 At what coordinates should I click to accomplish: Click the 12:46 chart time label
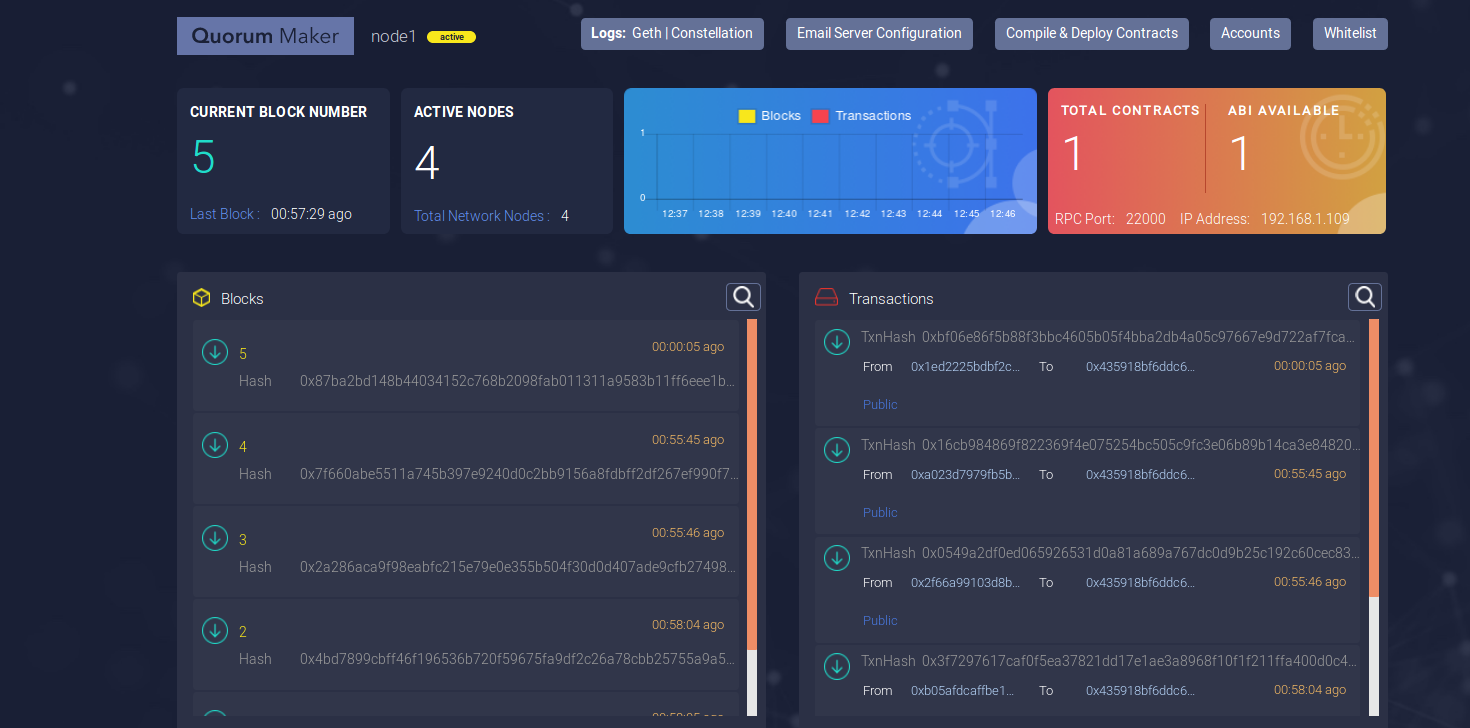point(1003,214)
